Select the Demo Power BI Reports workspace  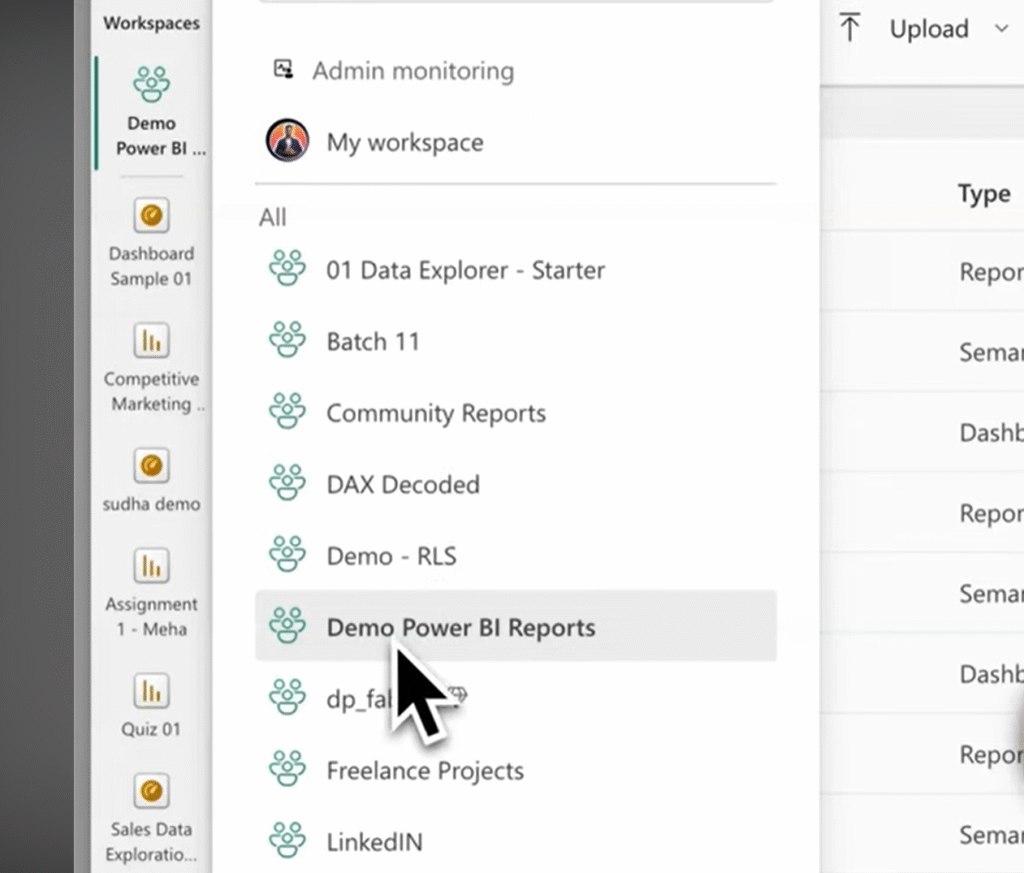pos(460,627)
